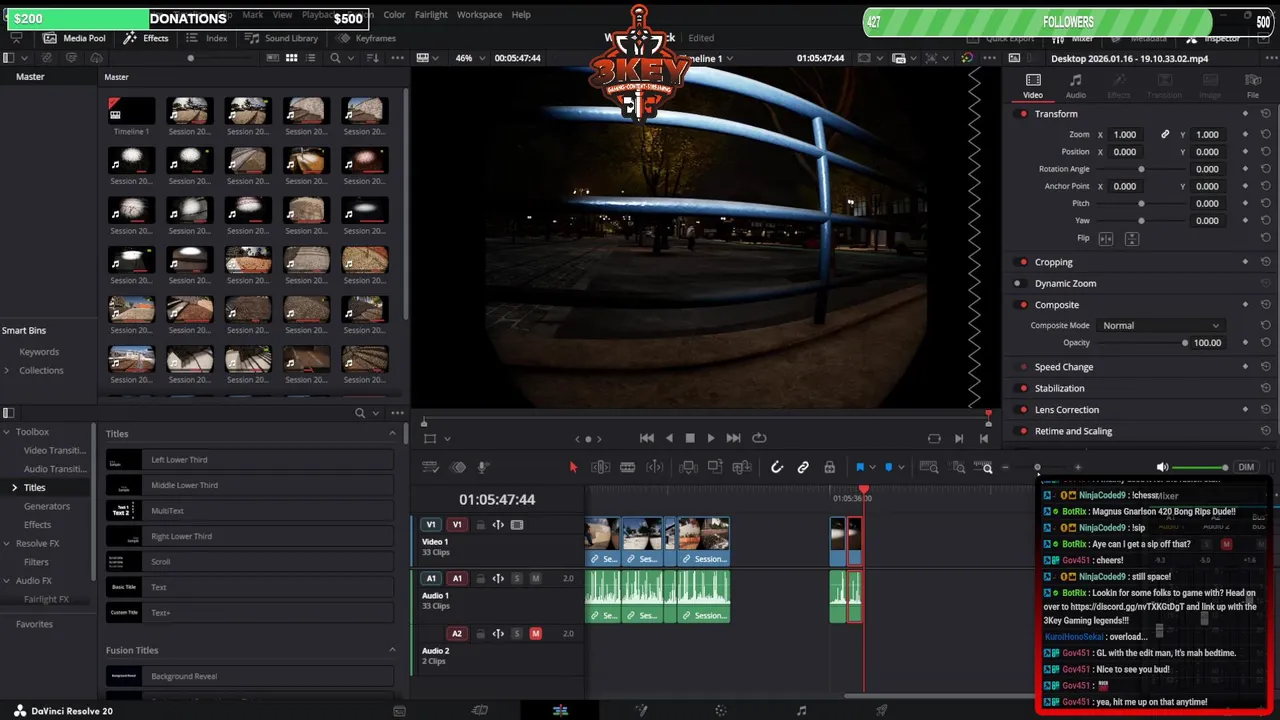Screen dimensions: 1280x720
Task: Select the arrow Selection mode tool
Action: tap(573, 467)
